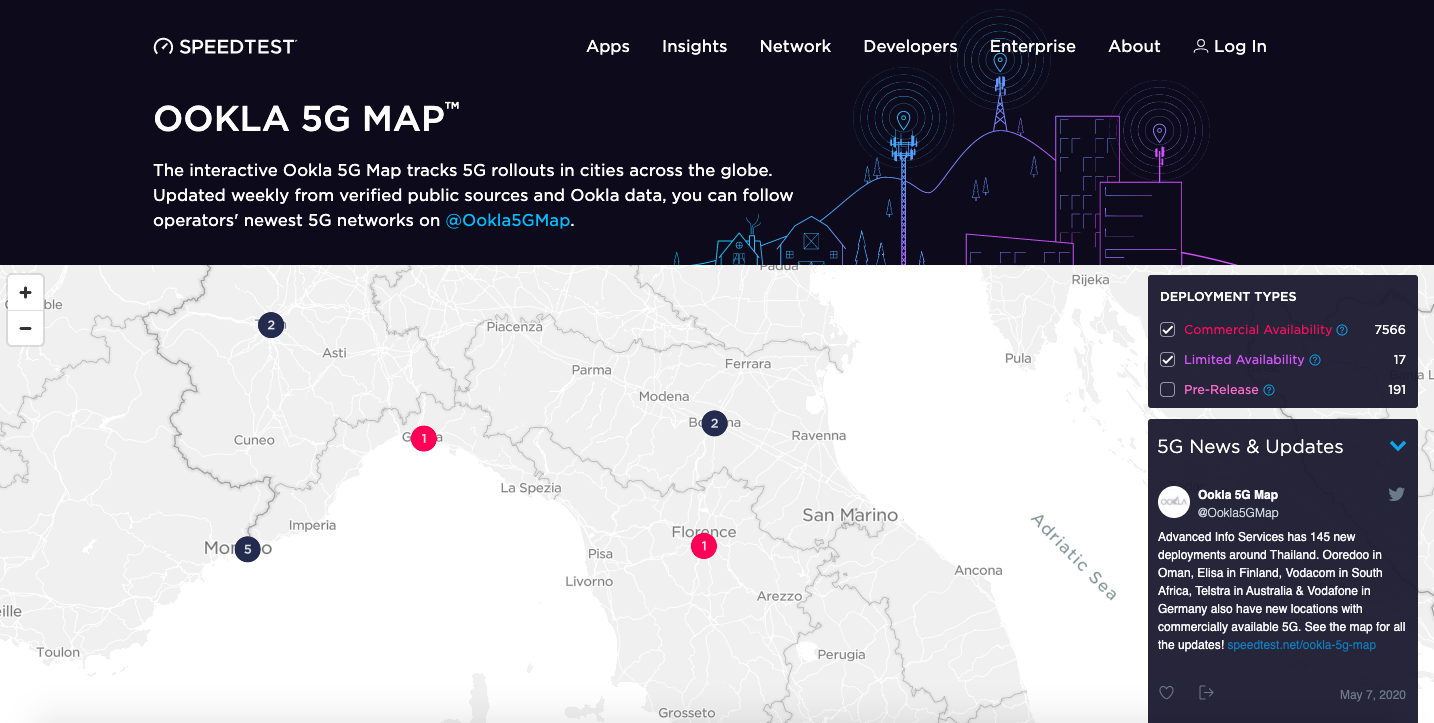
Task: Click the Piacenza map label
Action: [x=514, y=326]
